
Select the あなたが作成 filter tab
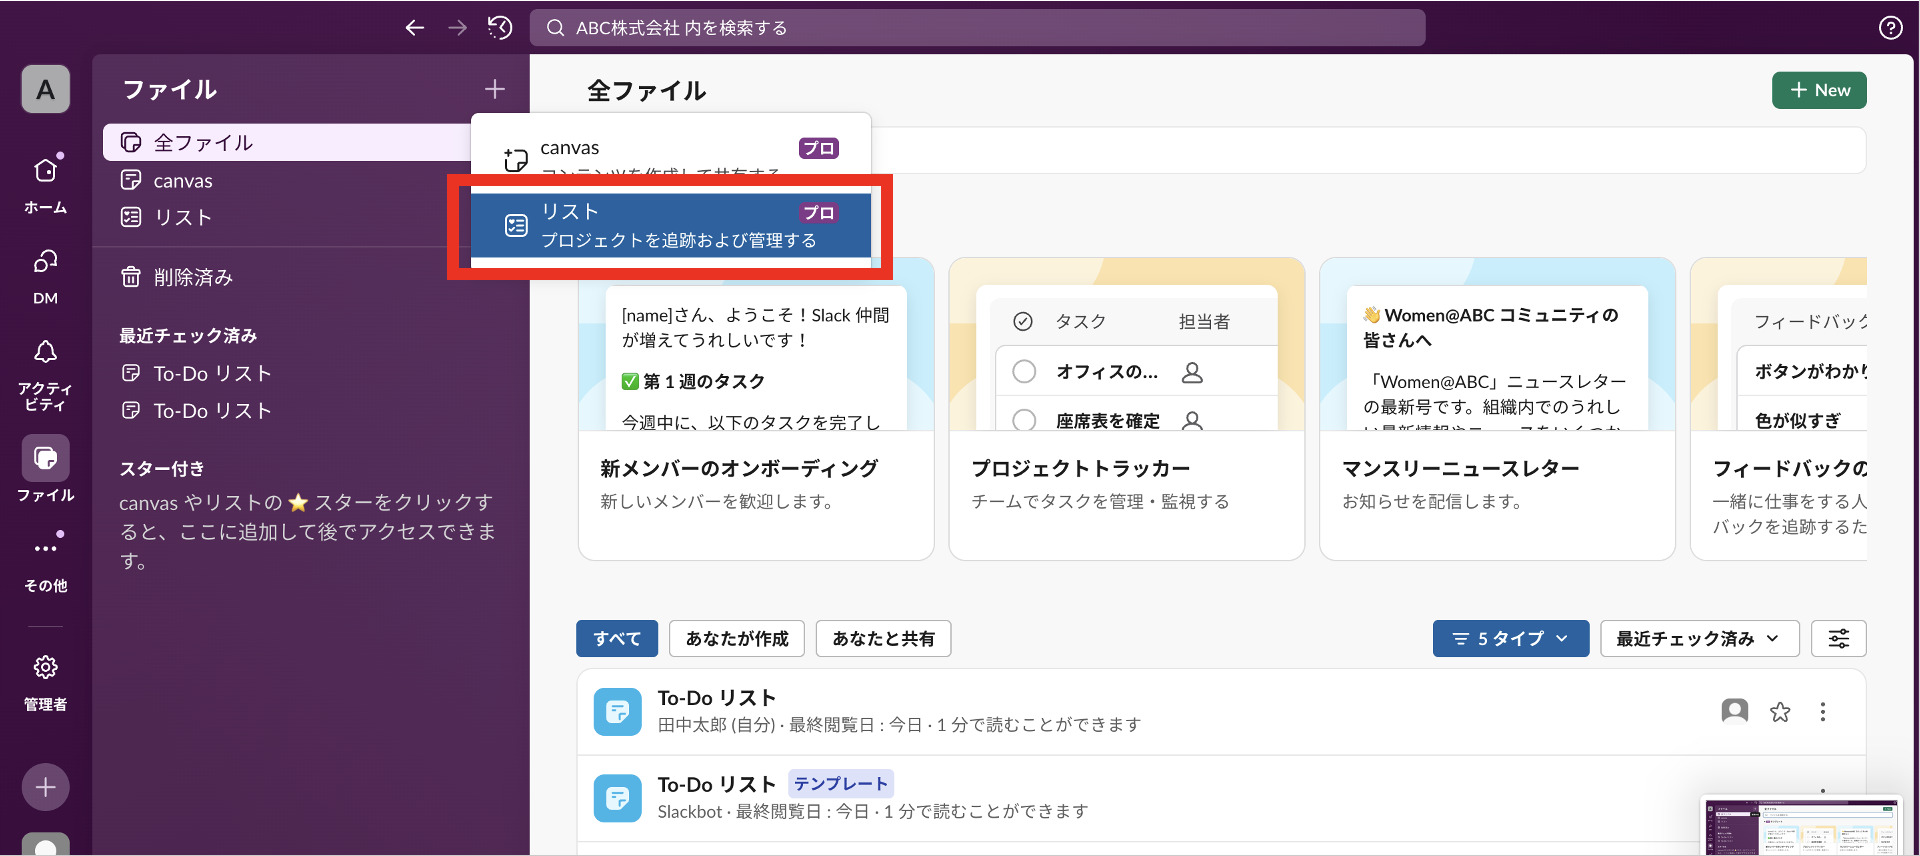(x=737, y=638)
